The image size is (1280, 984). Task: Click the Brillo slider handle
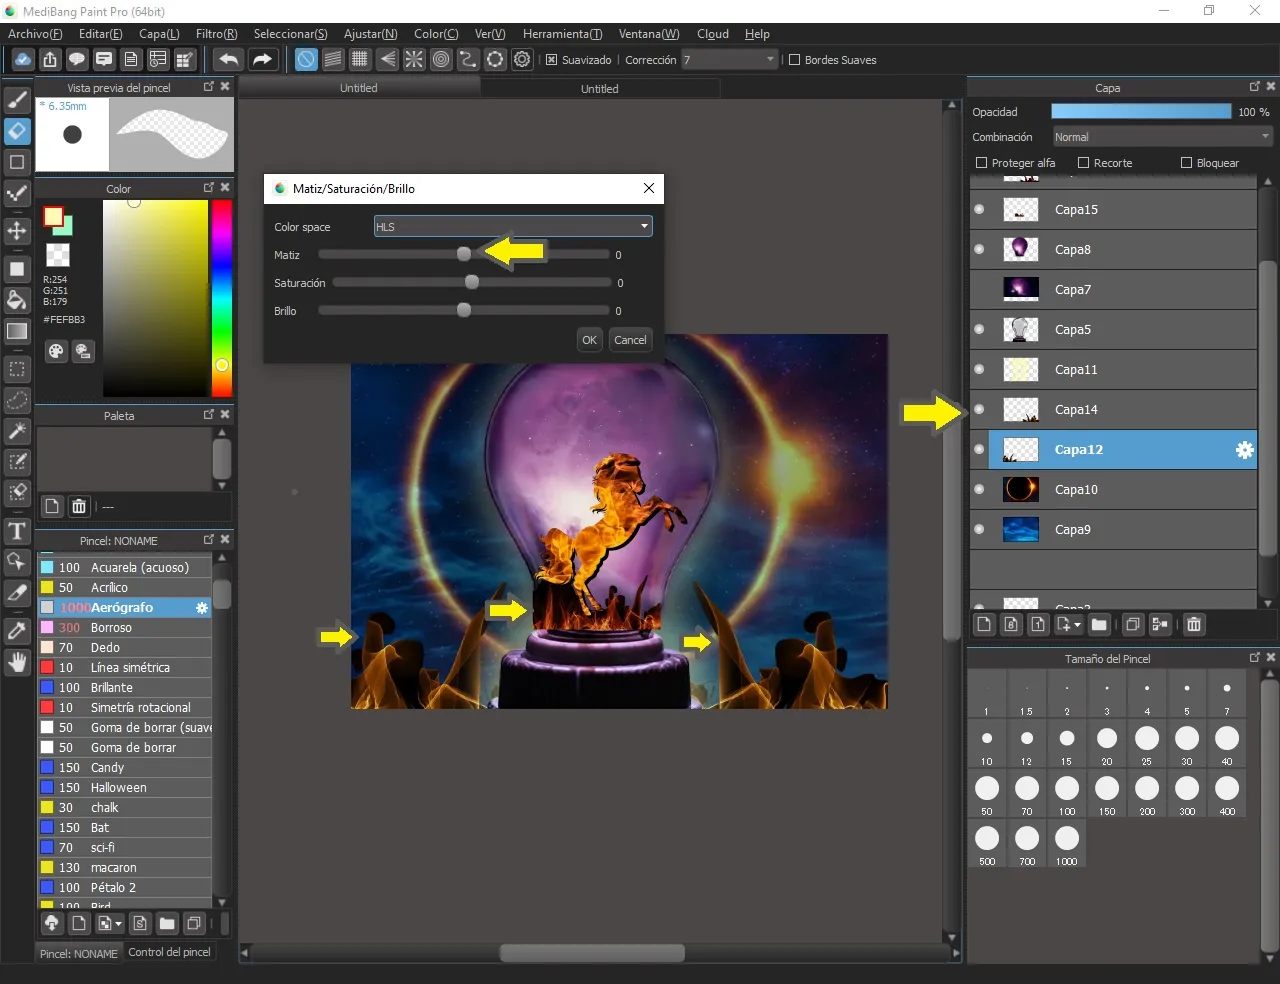(464, 310)
